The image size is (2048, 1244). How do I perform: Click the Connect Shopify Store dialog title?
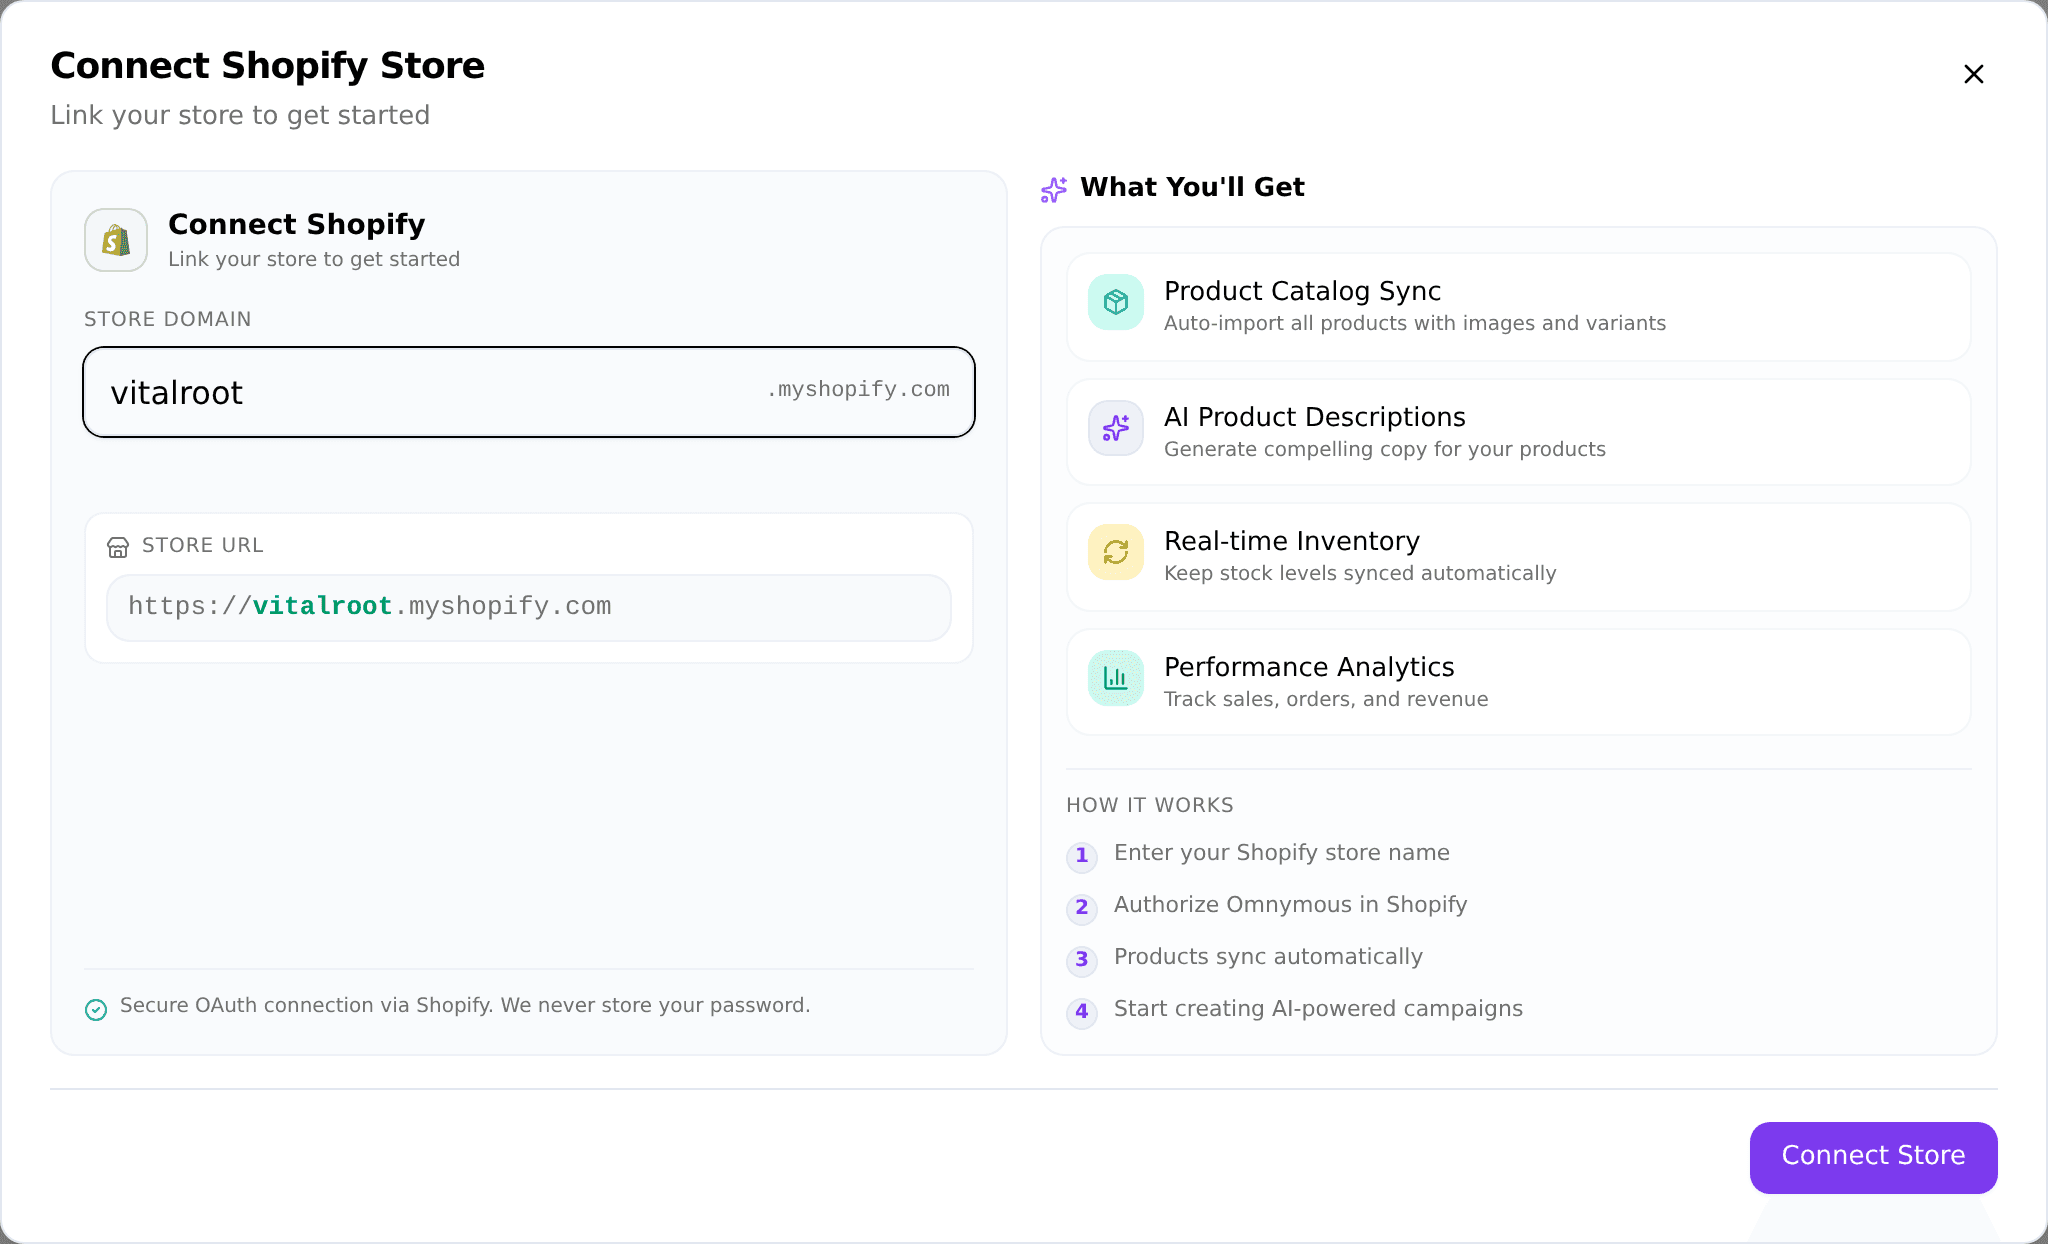tap(267, 66)
